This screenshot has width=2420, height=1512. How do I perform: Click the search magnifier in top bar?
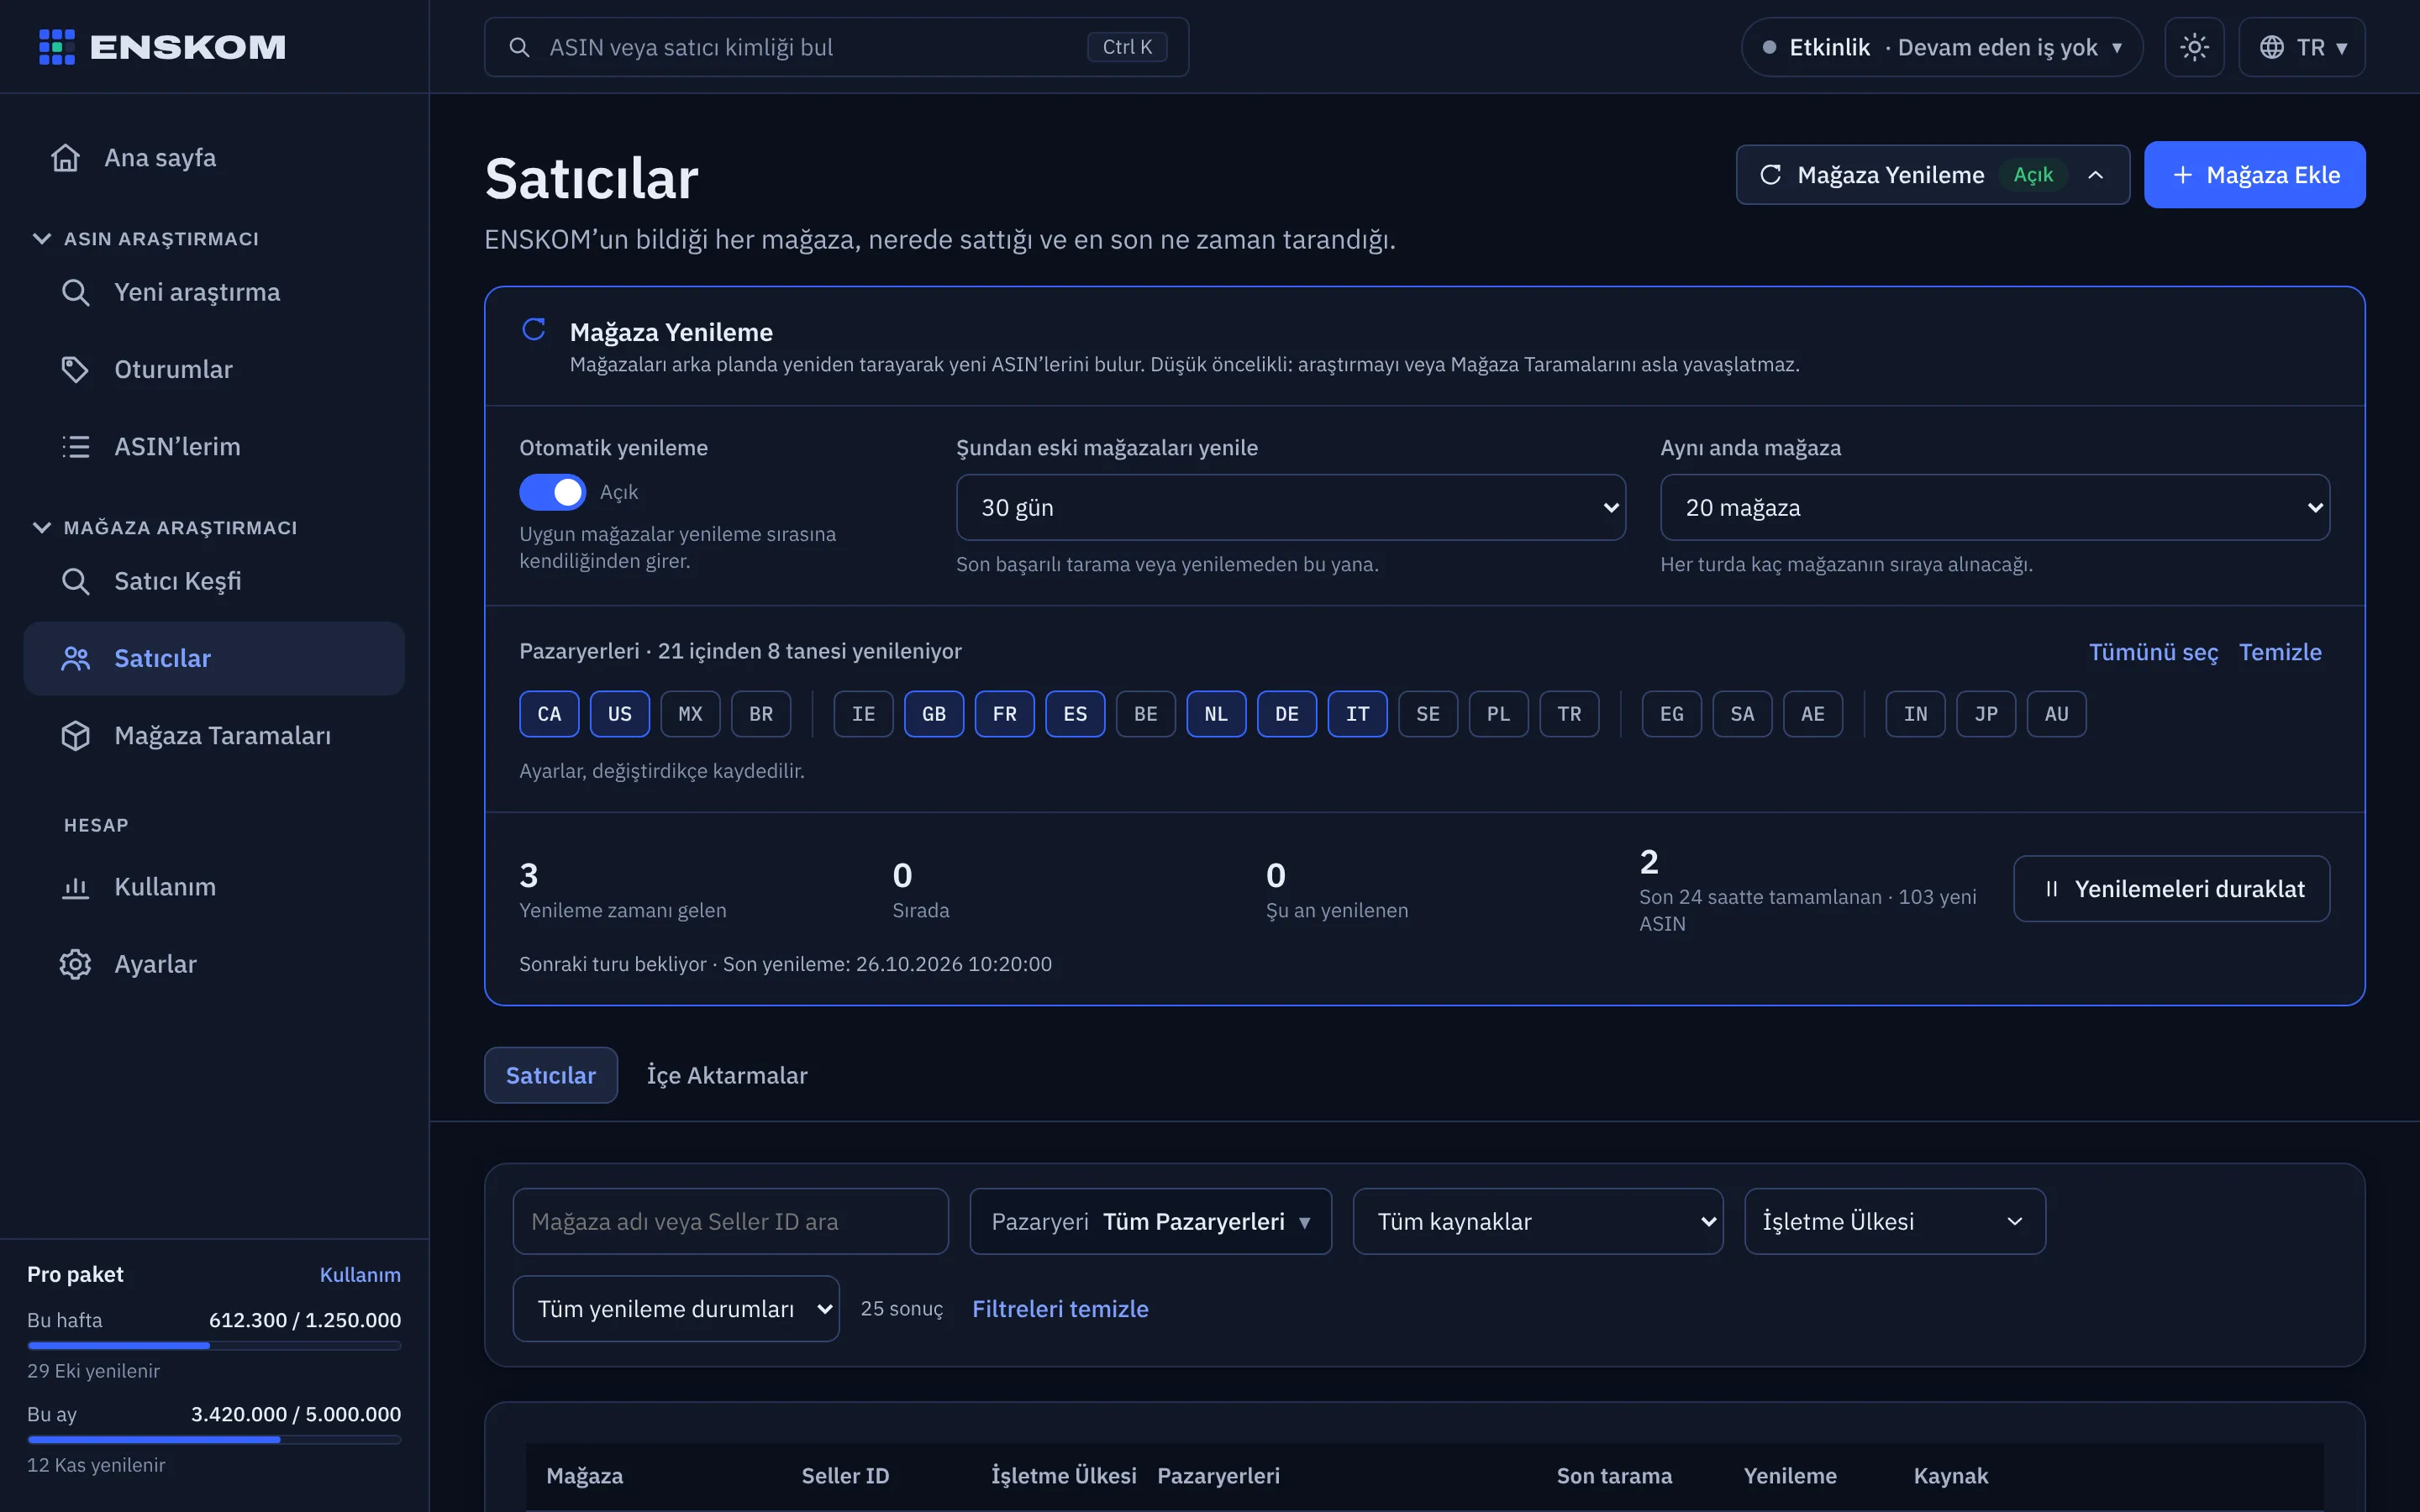point(519,47)
